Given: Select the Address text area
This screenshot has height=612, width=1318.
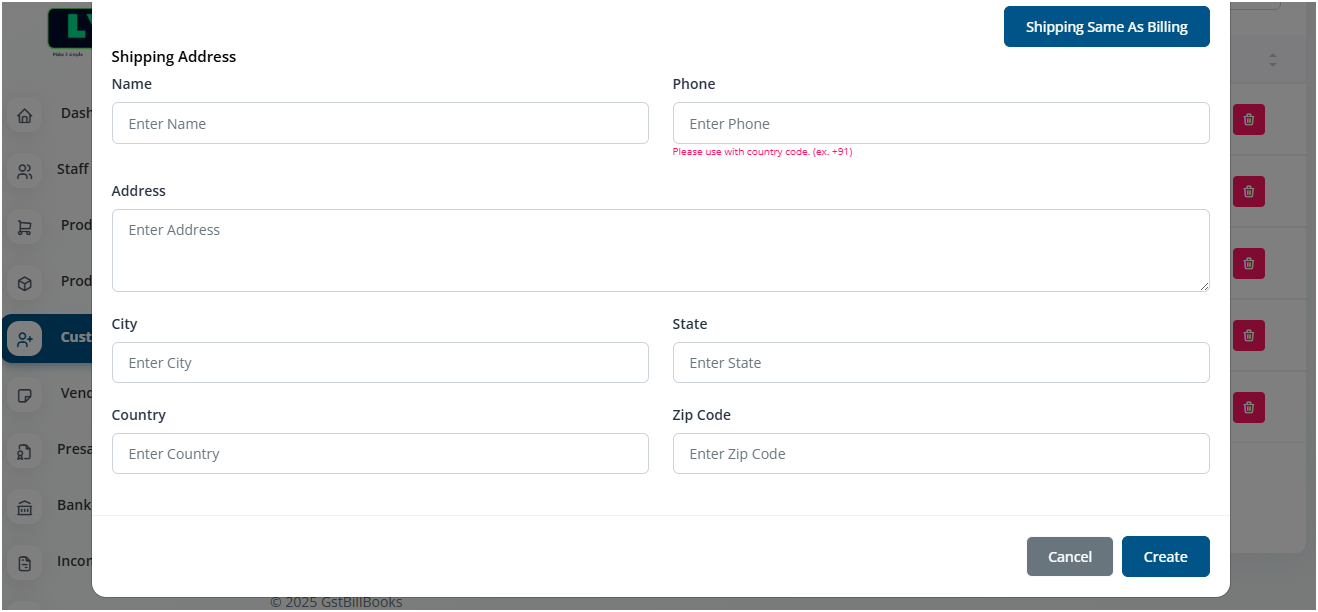Looking at the screenshot, I should click(x=660, y=250).
